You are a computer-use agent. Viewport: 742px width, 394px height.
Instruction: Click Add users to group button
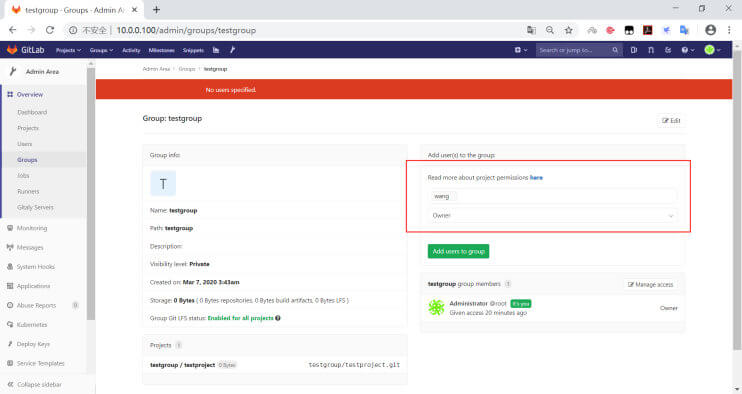click(458, 251)
